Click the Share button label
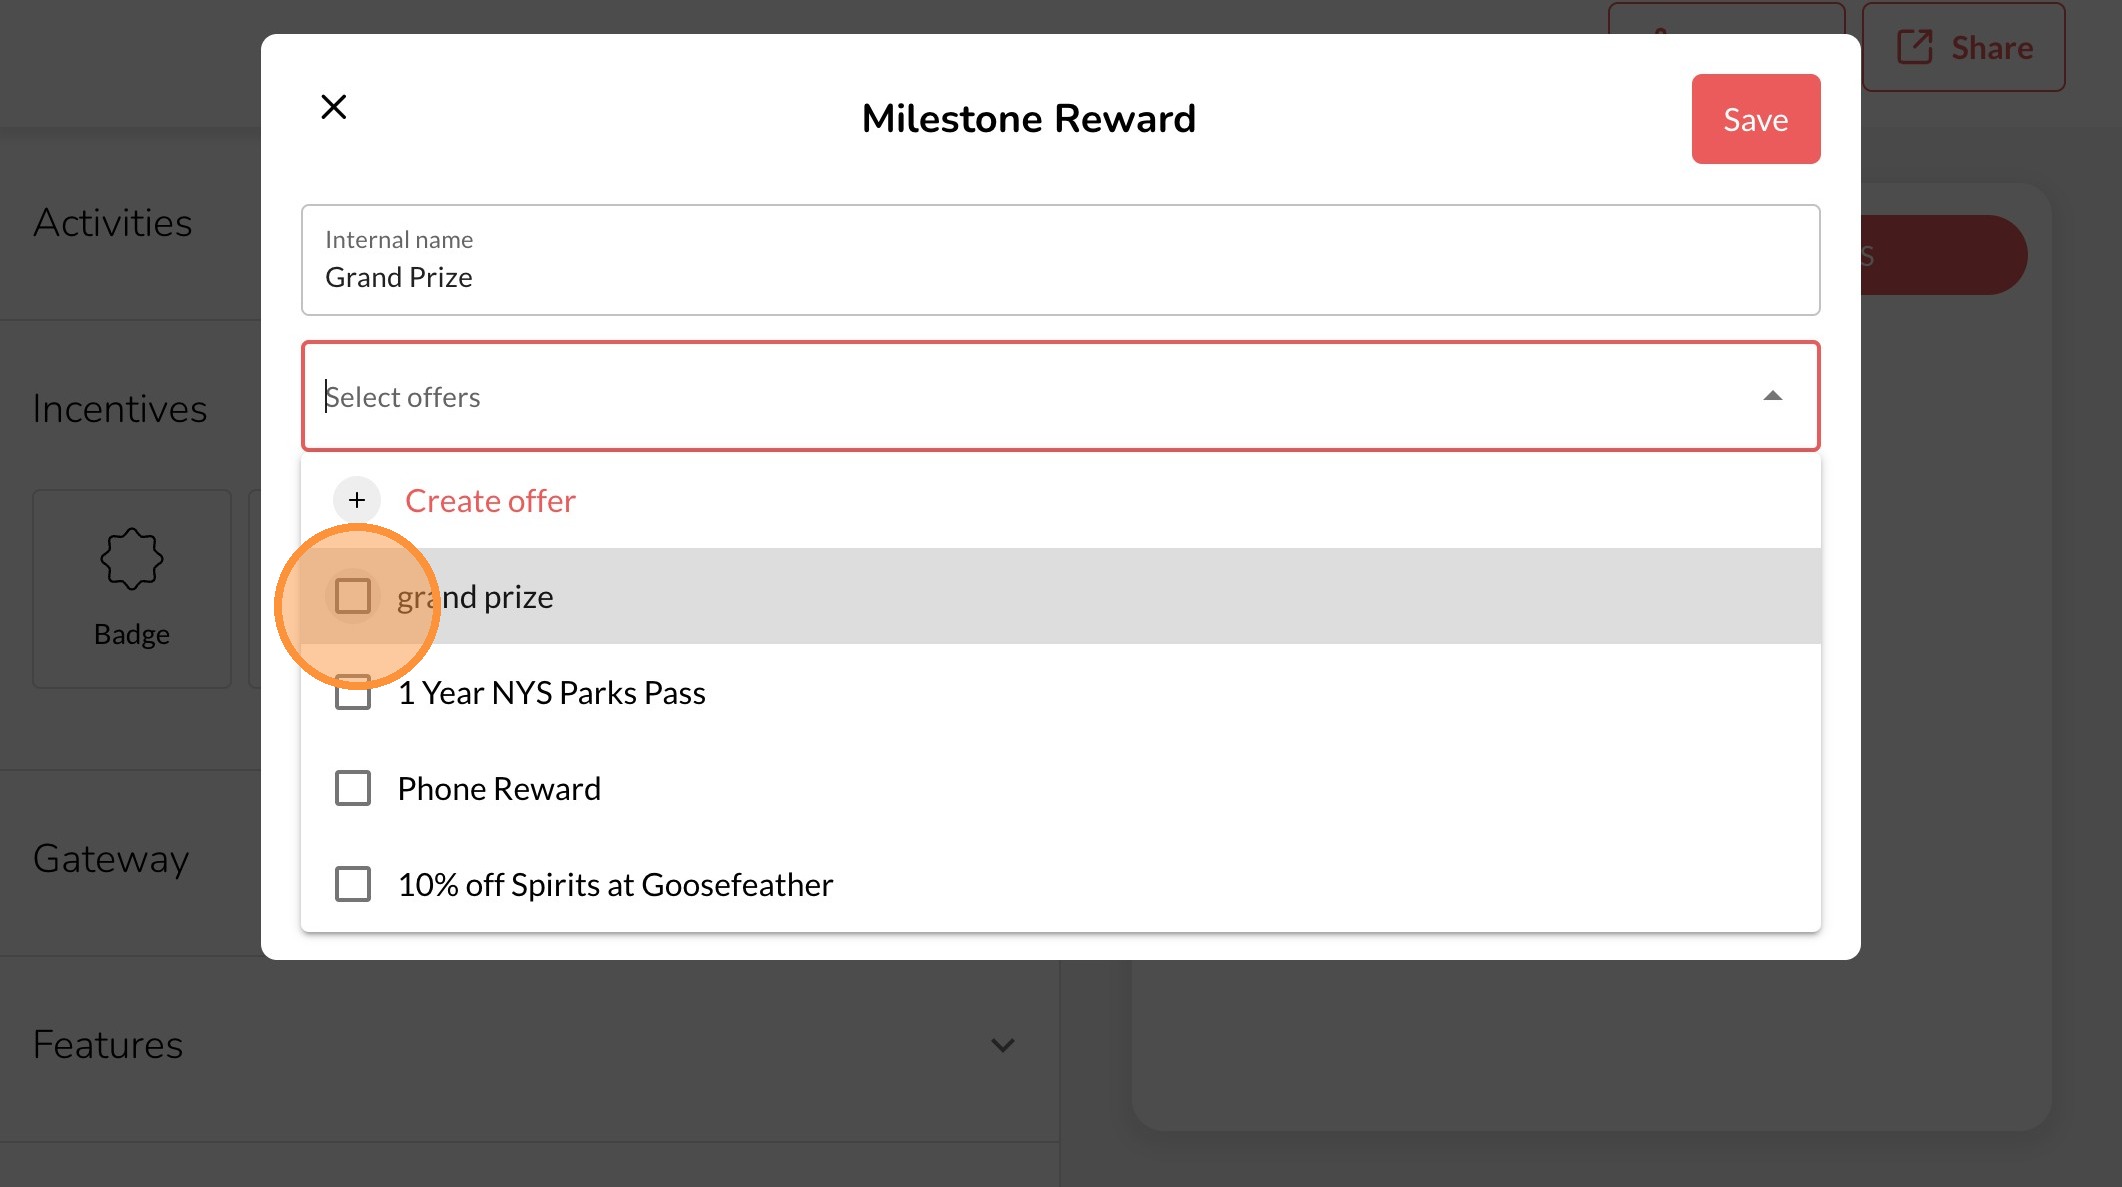 (x=1991, y=47)
